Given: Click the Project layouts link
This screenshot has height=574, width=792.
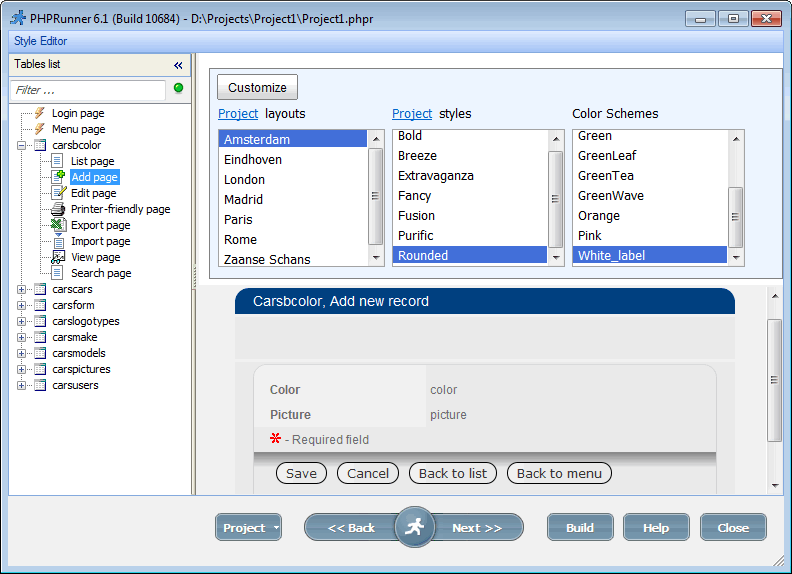Looking at the screenshot, I should (x=238, y=114).
